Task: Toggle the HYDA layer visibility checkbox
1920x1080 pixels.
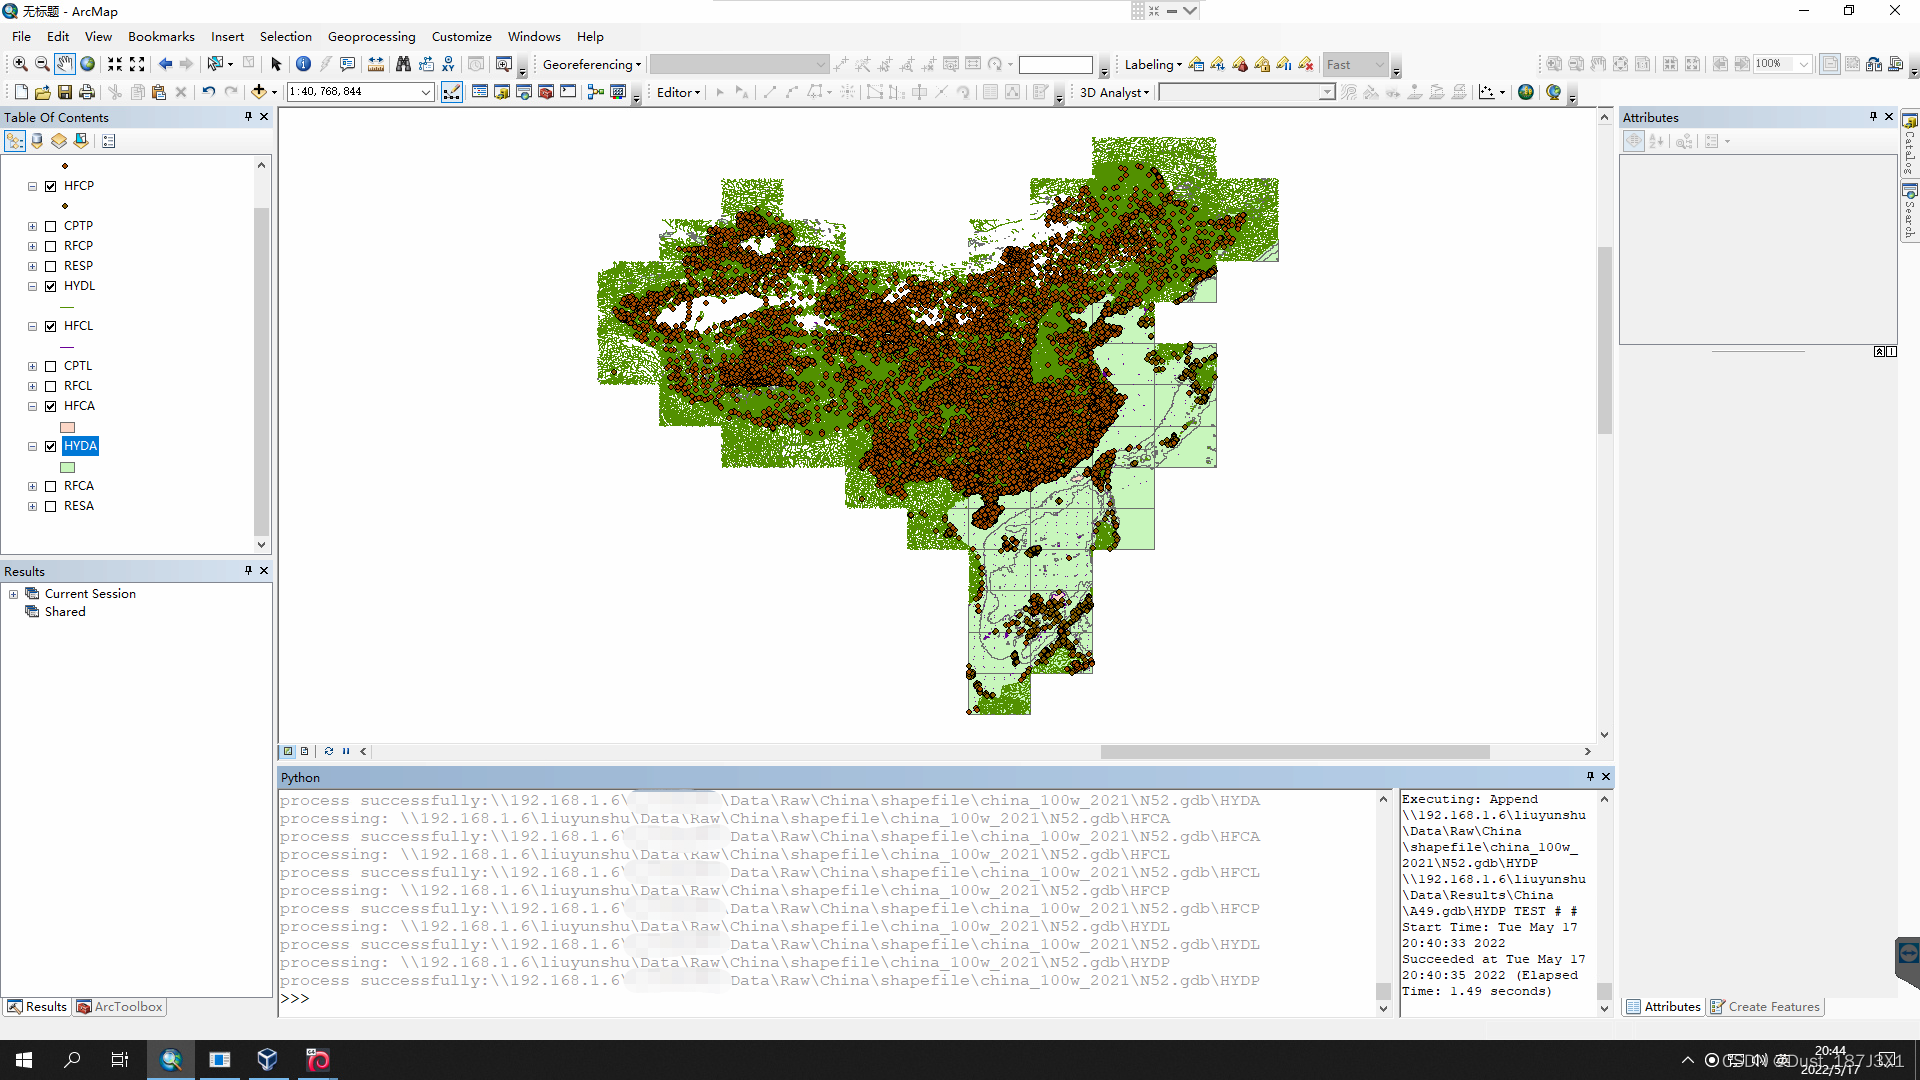Action: click(51, 446)
